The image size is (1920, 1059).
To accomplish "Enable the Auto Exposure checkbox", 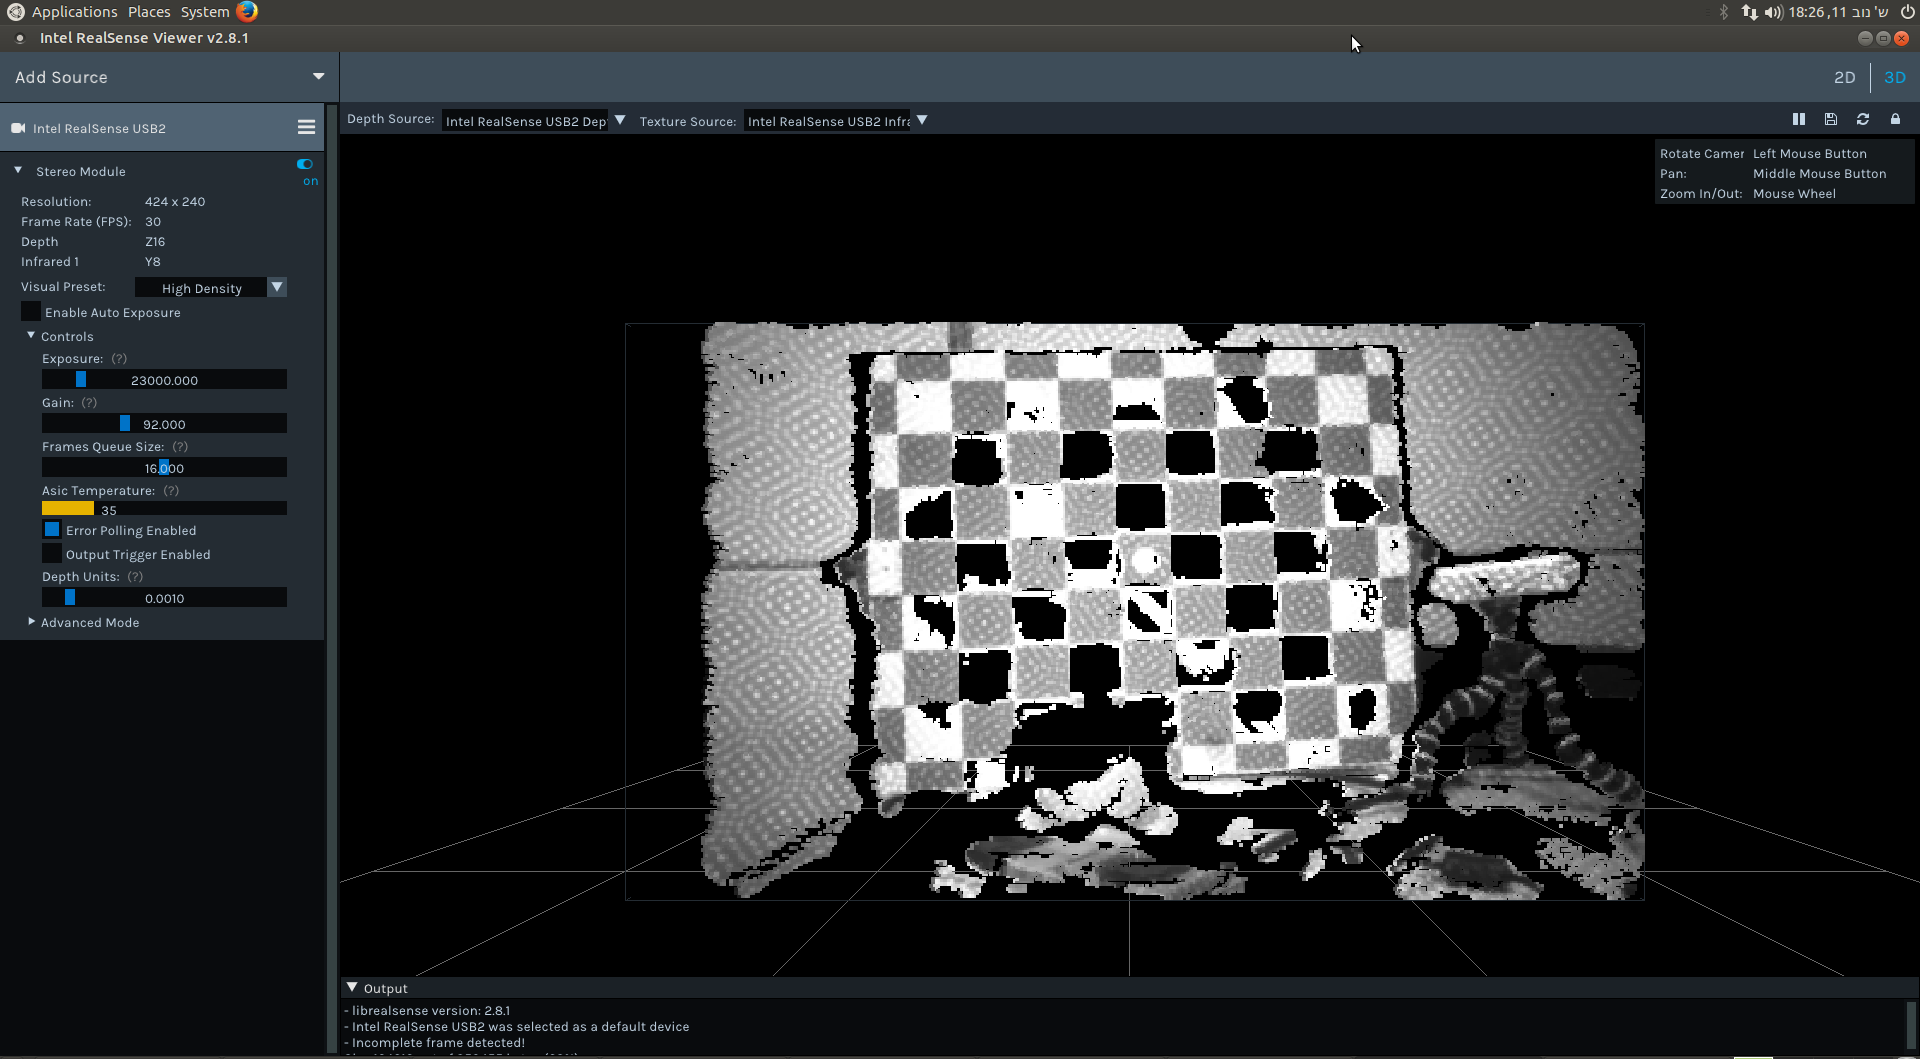I will pos(31,312).
